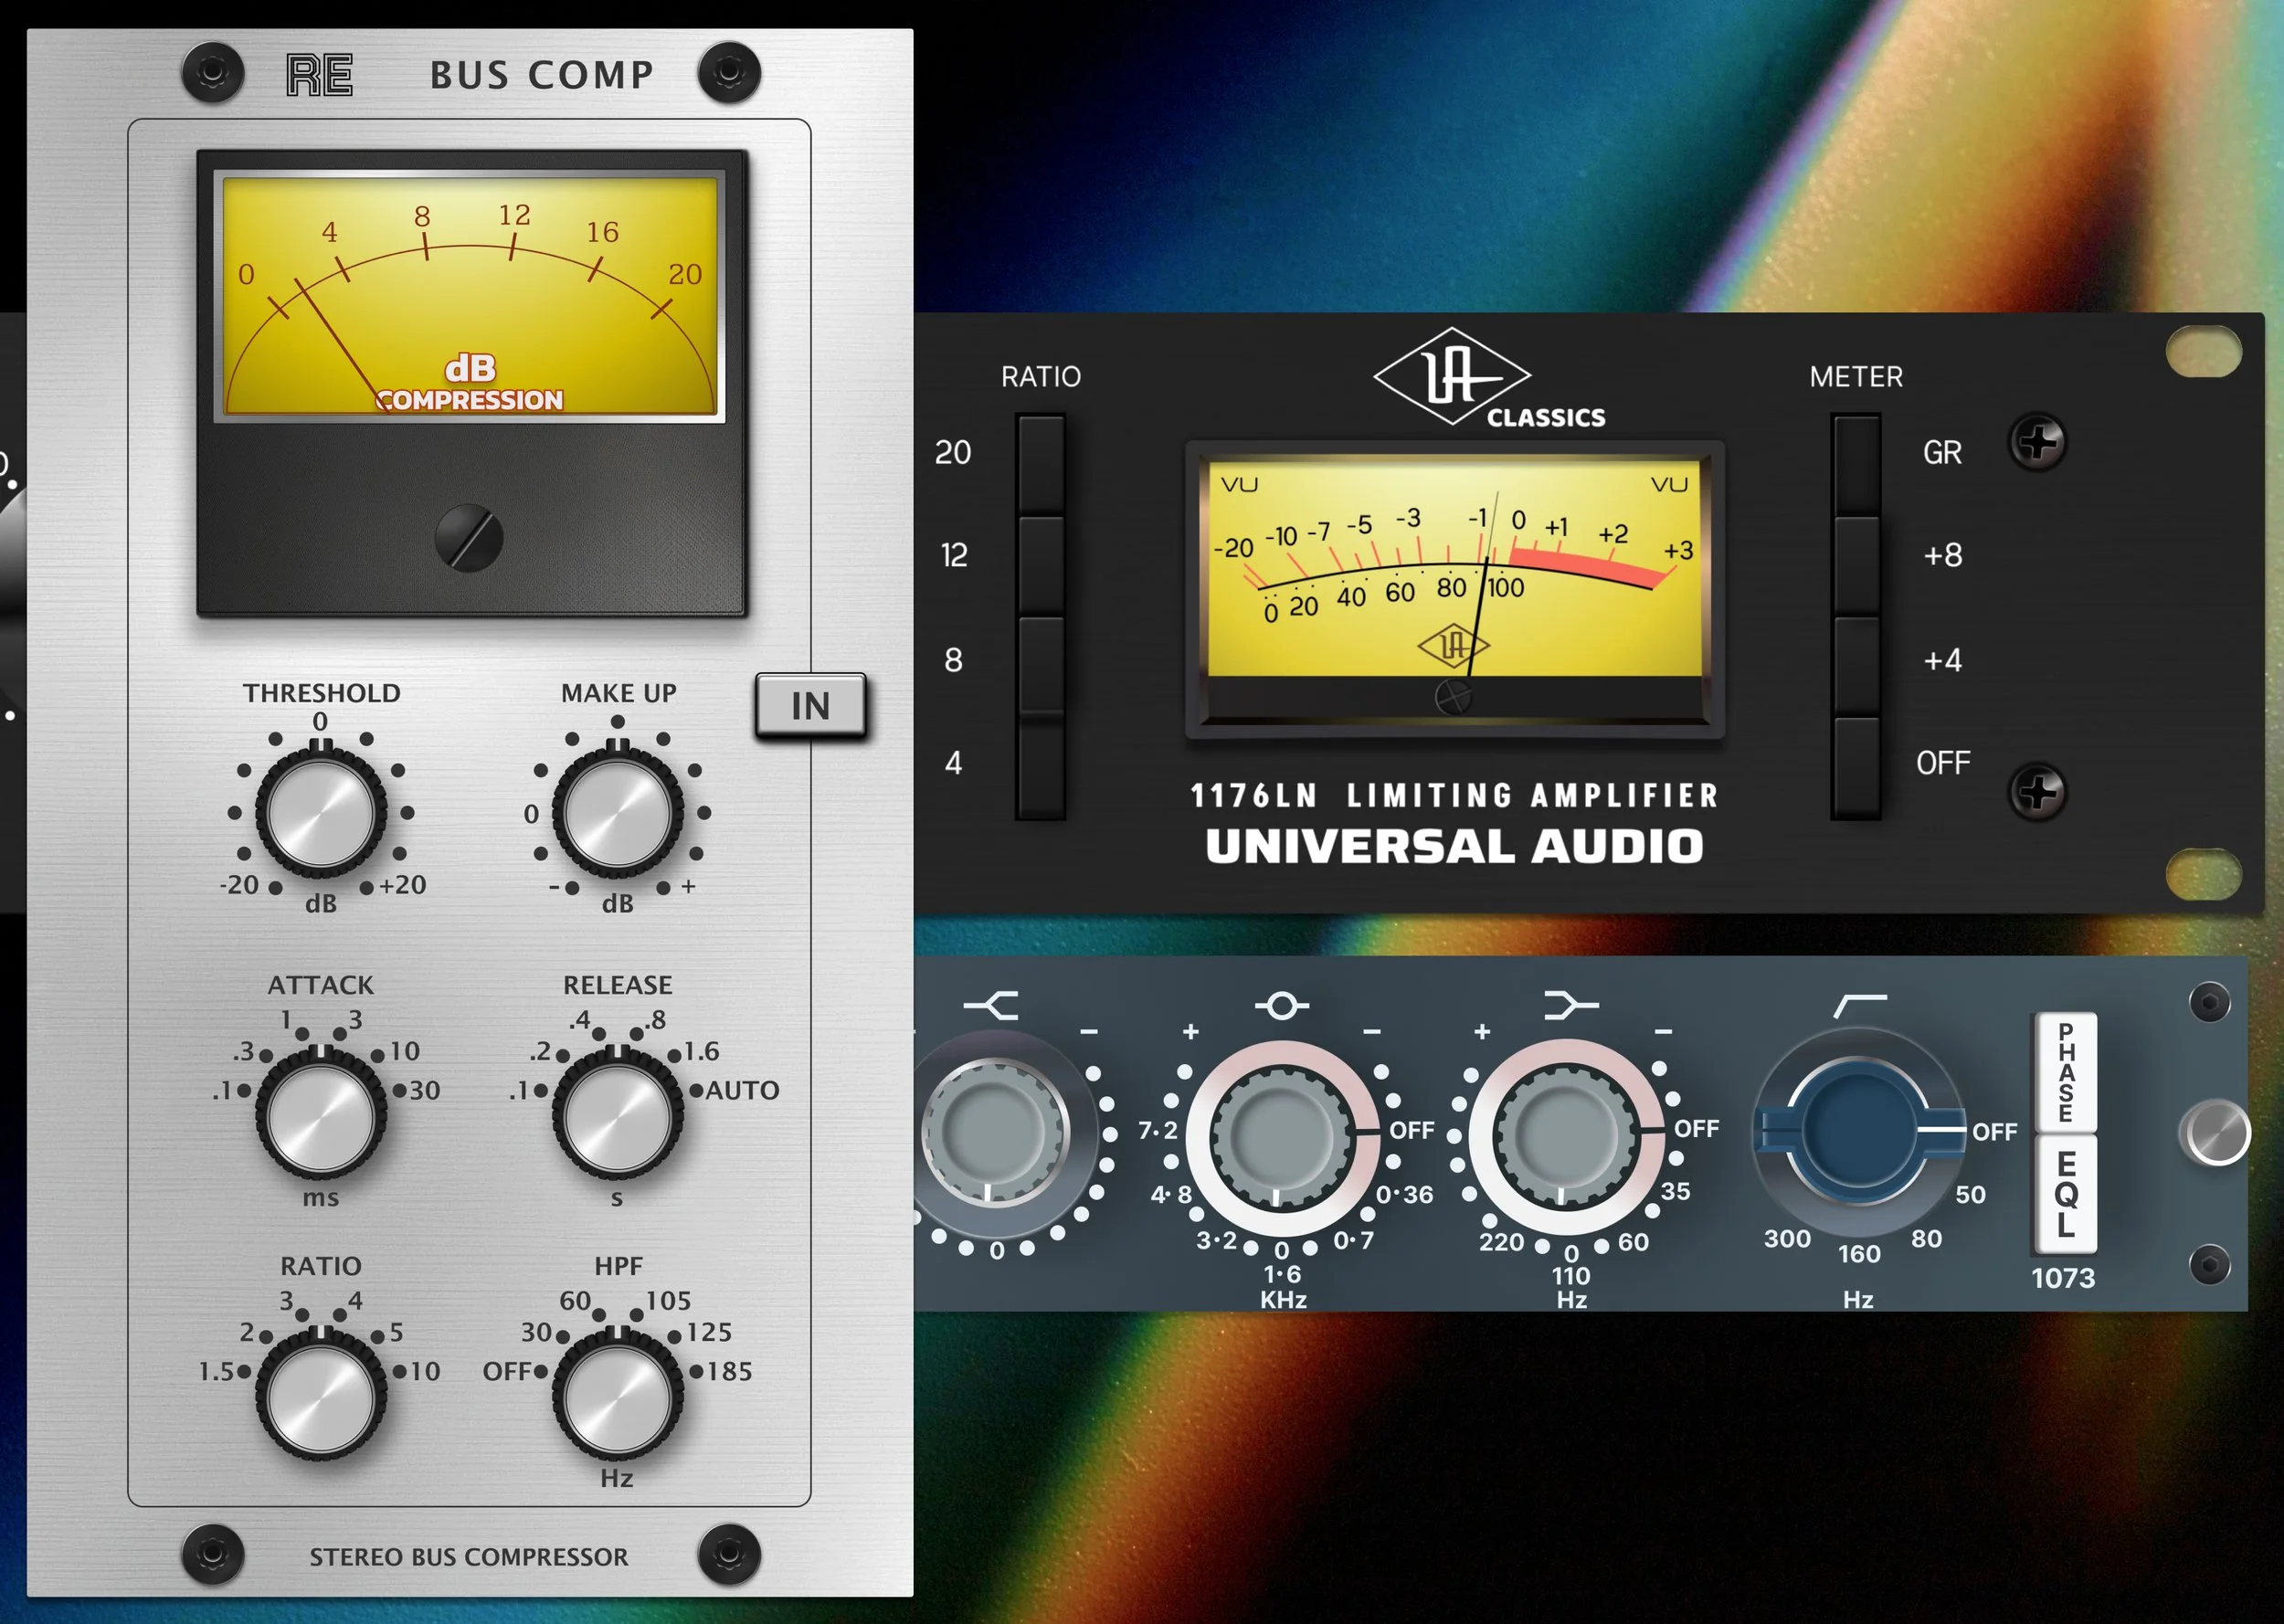Viewport: 2284px width, 1624px height.
Task: Click the RE logo on Bus Comp
Action: 319,75
